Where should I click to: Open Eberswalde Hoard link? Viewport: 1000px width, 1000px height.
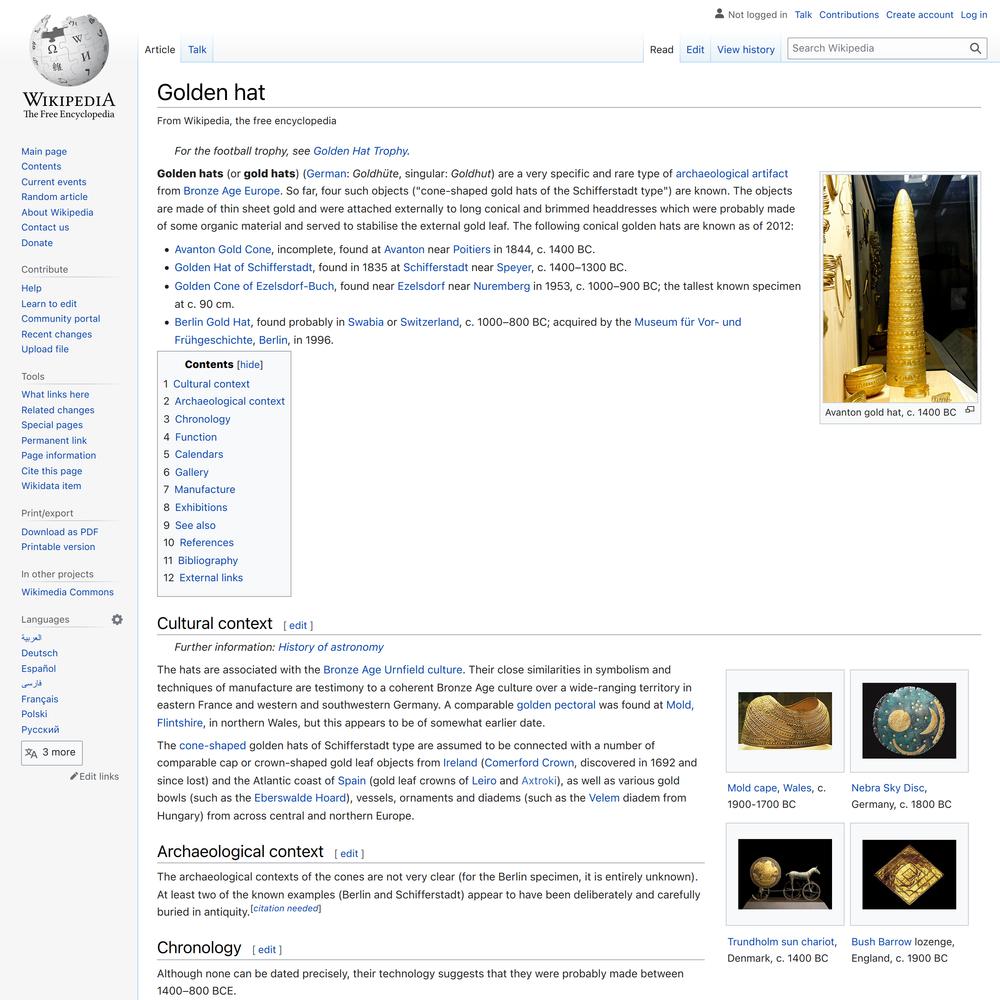coord(300,798)
